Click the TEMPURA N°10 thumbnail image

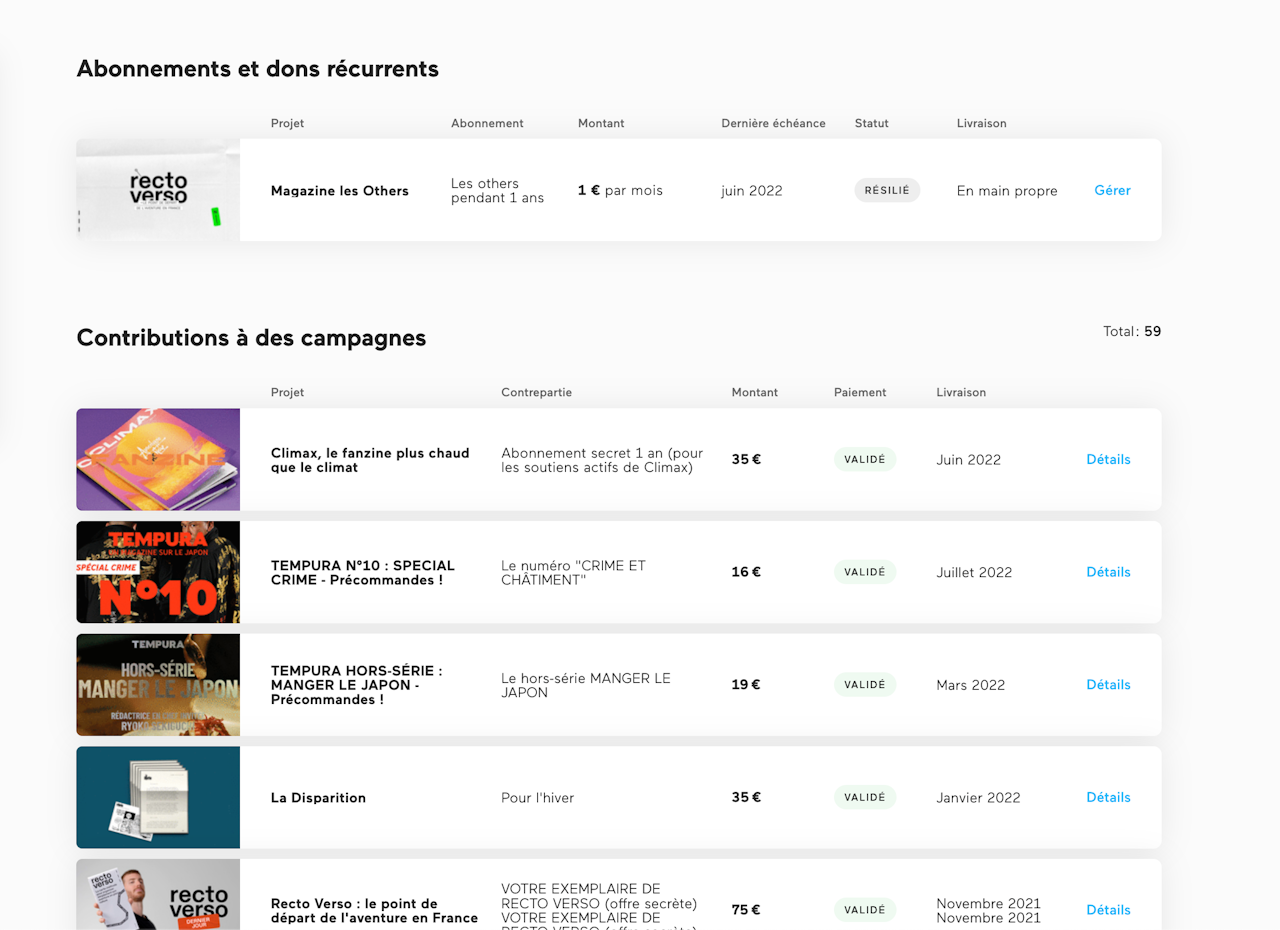click(x=158, y=572)
